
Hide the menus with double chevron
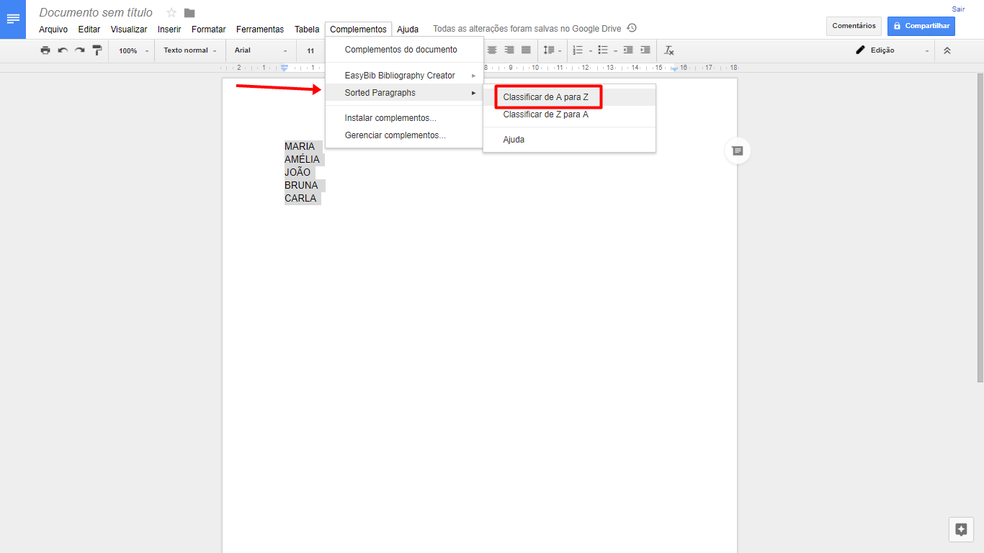point(947,50)
